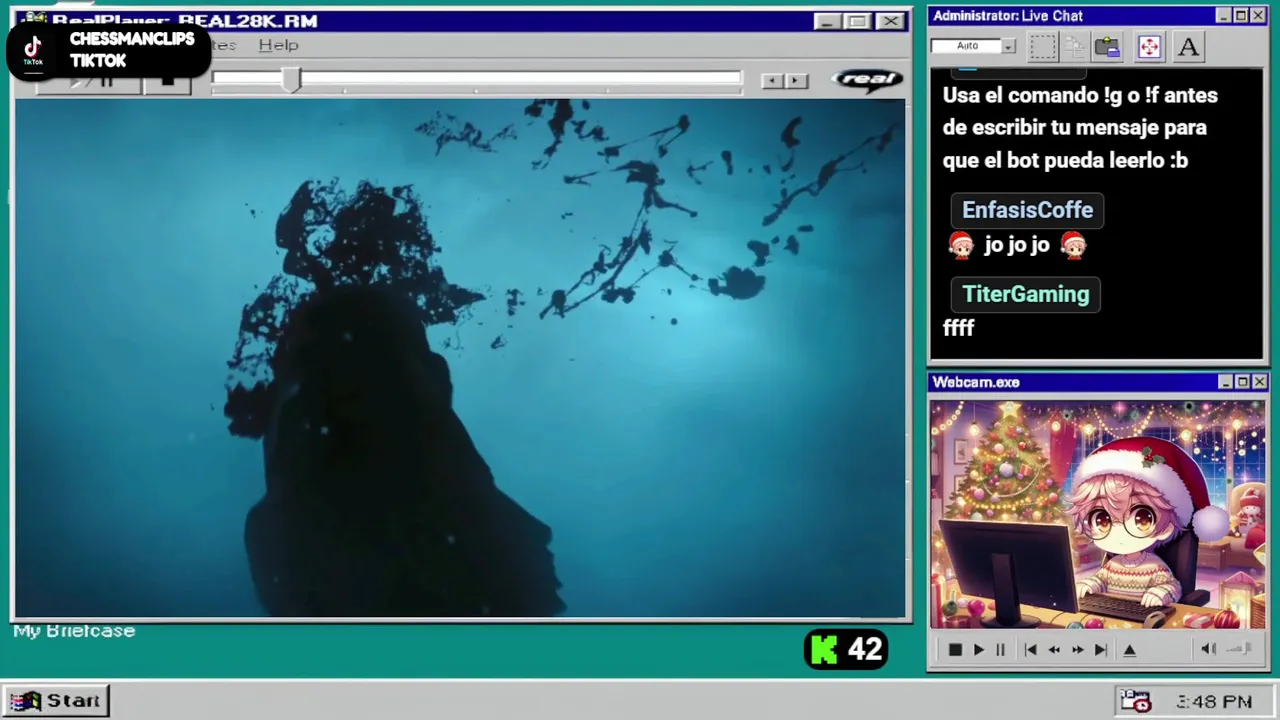The height and width of the screenshot is (720, 1280).
Task: Open the Auto dropdown arrow in Live Chat
Action: [1009, 46]
